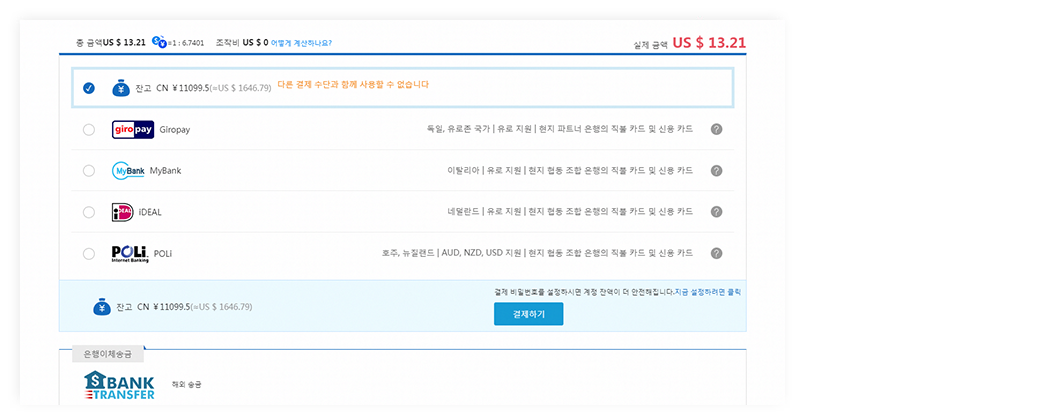Select the POLi radio button
Image resolution: width=1060 pixels, height=420 pixels.
click(x=89, y=253)
